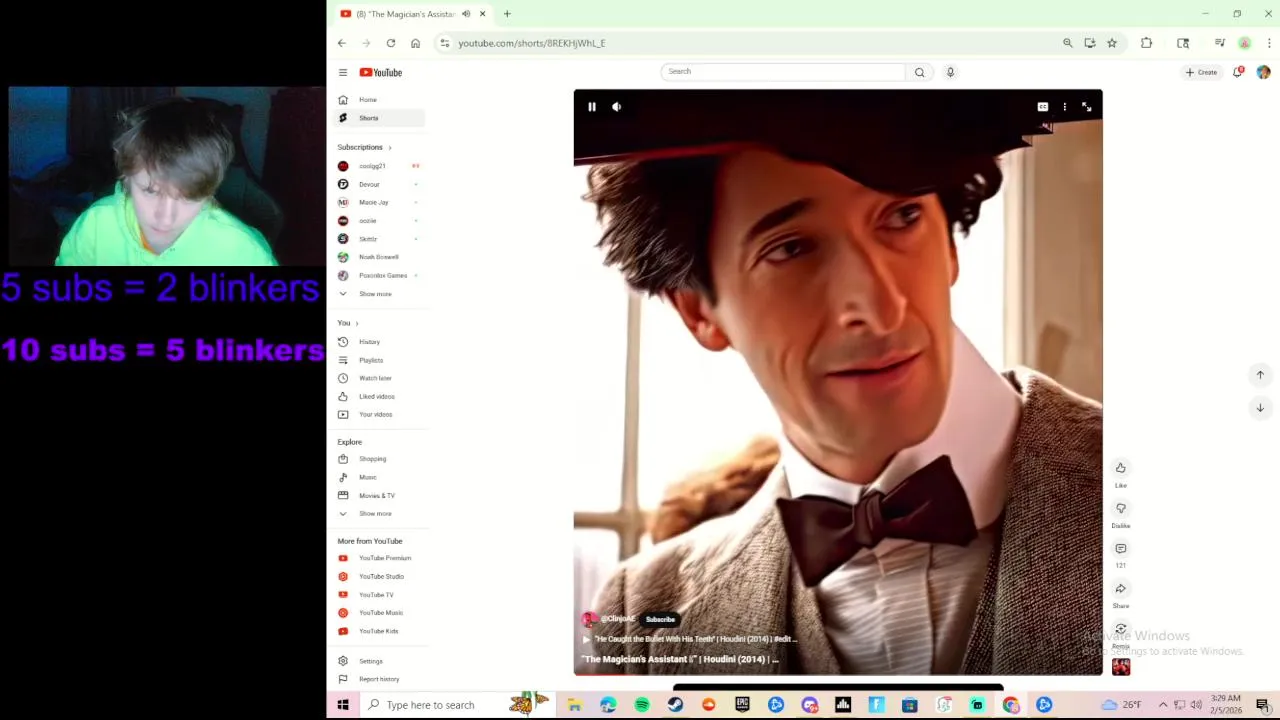Click the YouTube search magnifier button

(x=920, y=72)
